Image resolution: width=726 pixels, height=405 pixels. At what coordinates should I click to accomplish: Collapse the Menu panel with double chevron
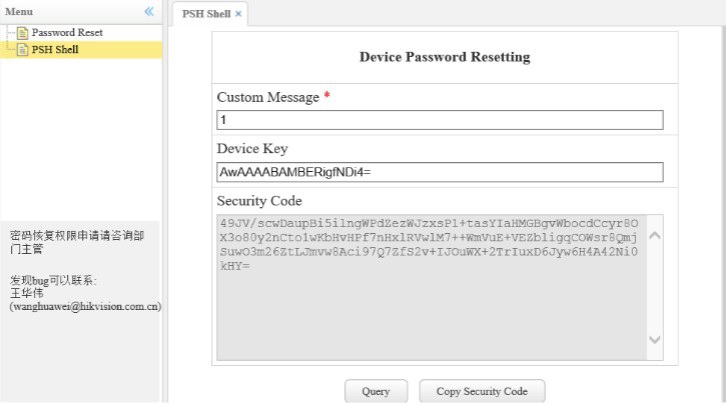(x=149, y=11)
